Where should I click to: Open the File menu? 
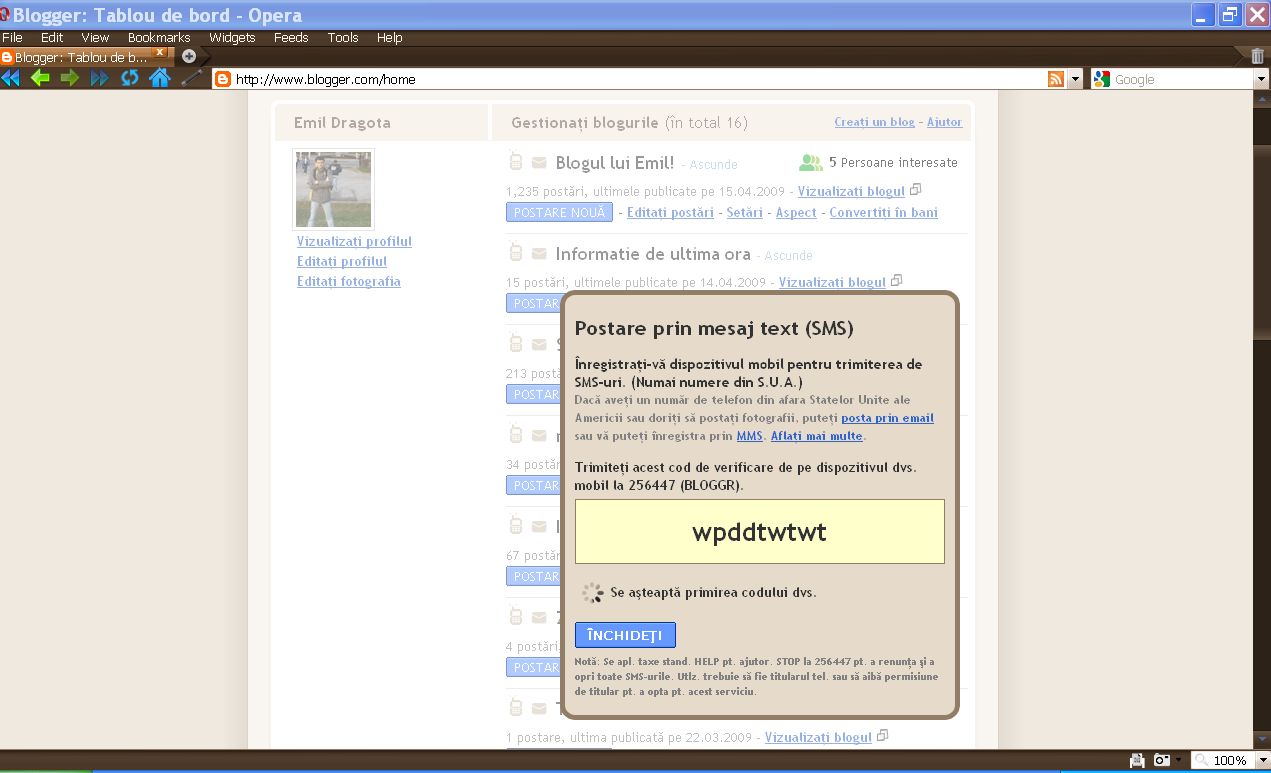pyautogui.click(x=12, y=37)
